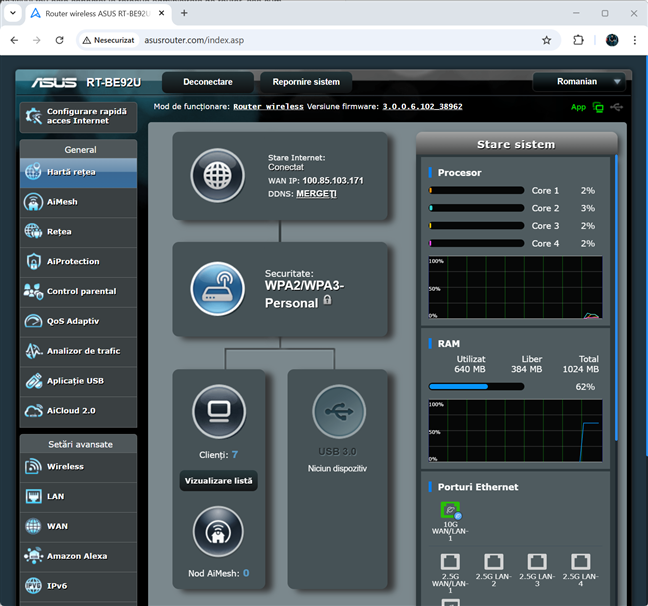Select QoS Adaptiv from sidebar
The image size is (648, 606).
pyautogui.click(x=73, y=321)
